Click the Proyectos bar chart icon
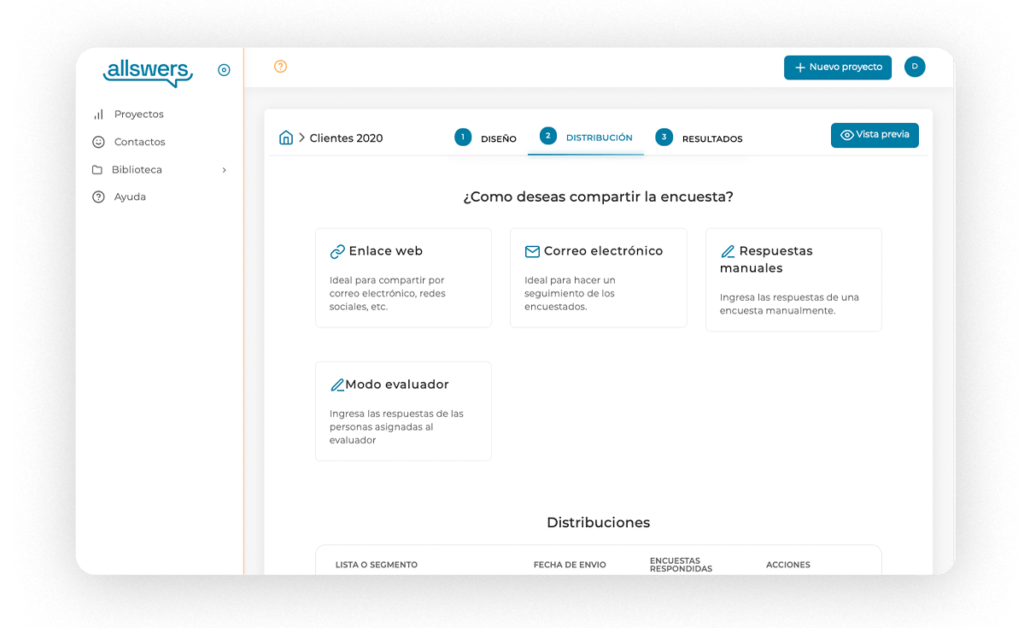Screen dimensions: 1024x628 [x=98, y=114]
